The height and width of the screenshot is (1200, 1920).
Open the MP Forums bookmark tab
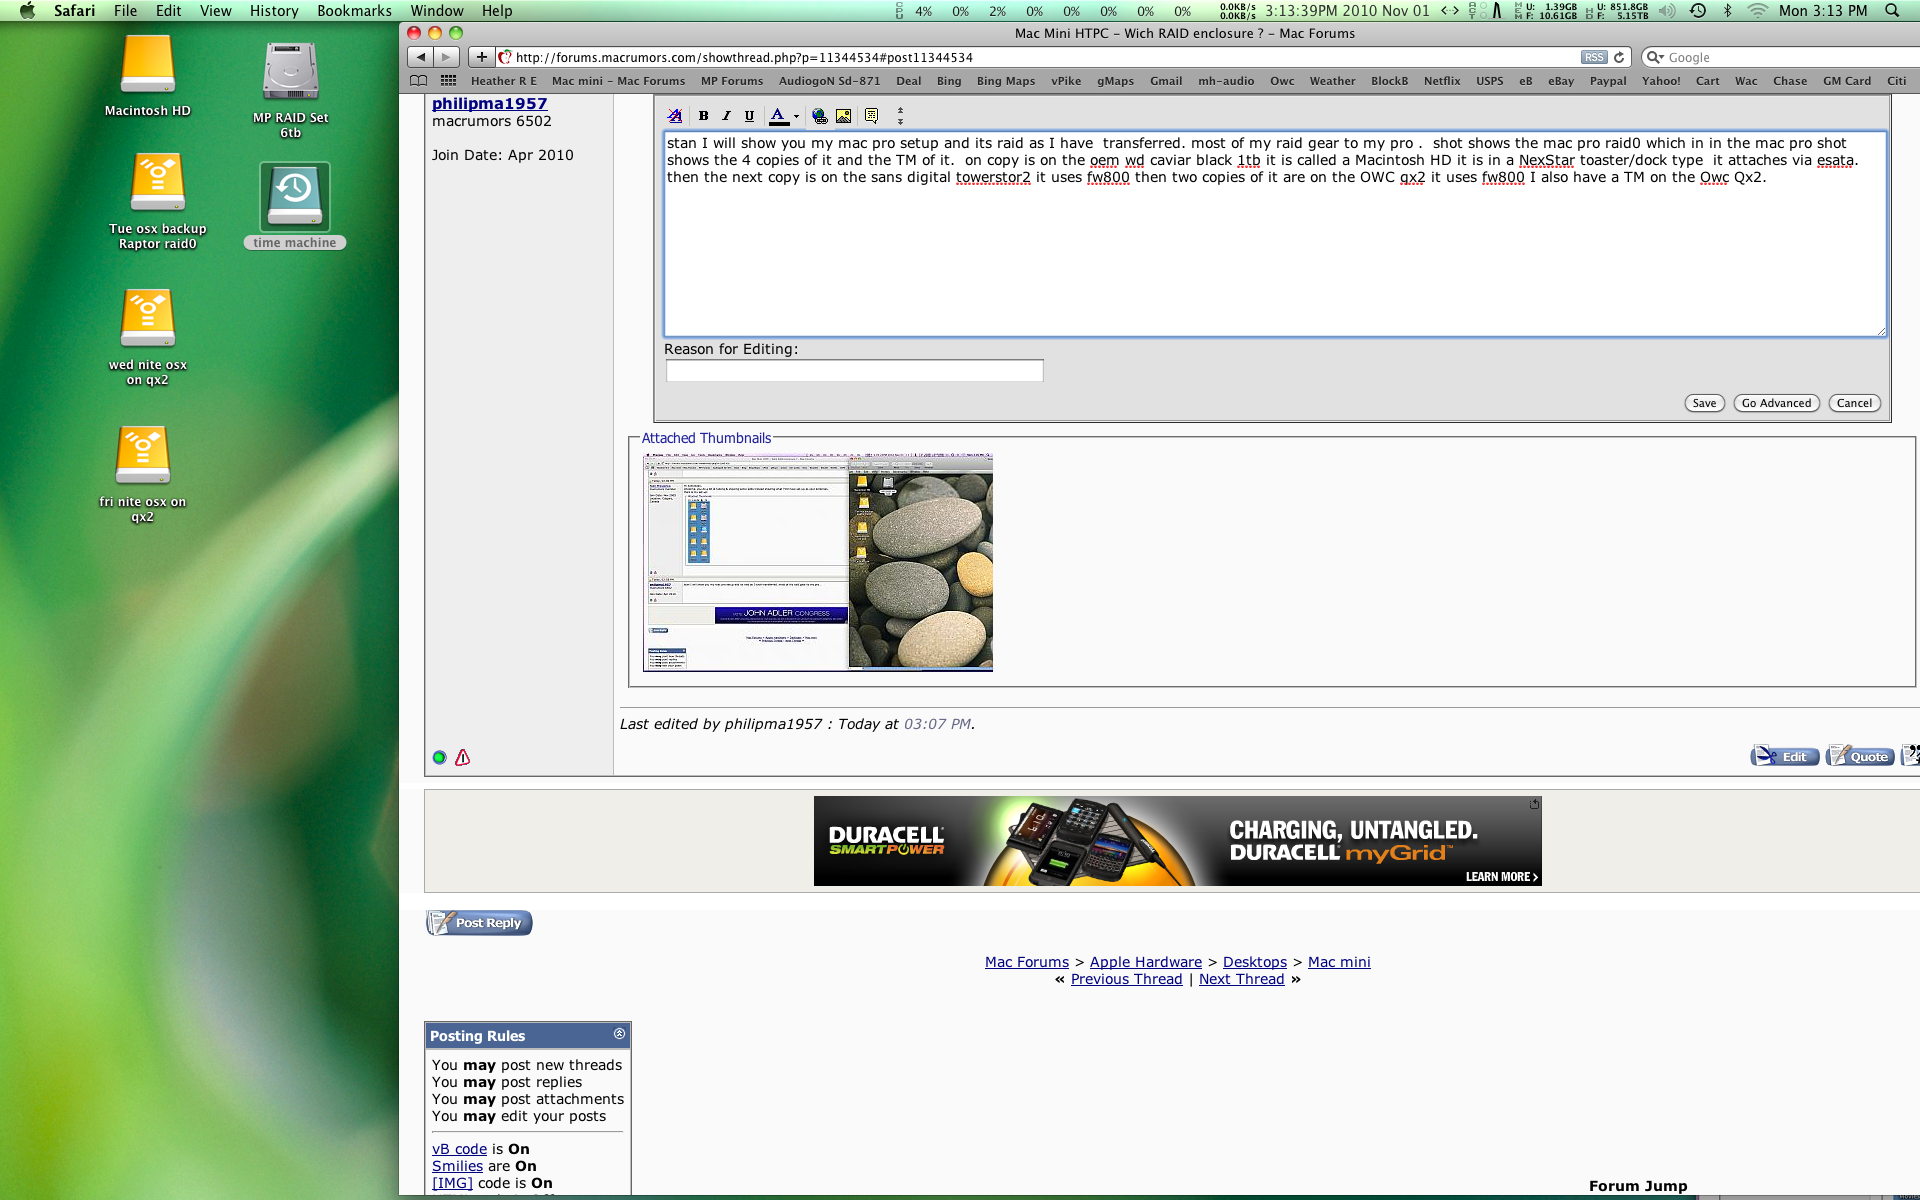pos(732,81)
